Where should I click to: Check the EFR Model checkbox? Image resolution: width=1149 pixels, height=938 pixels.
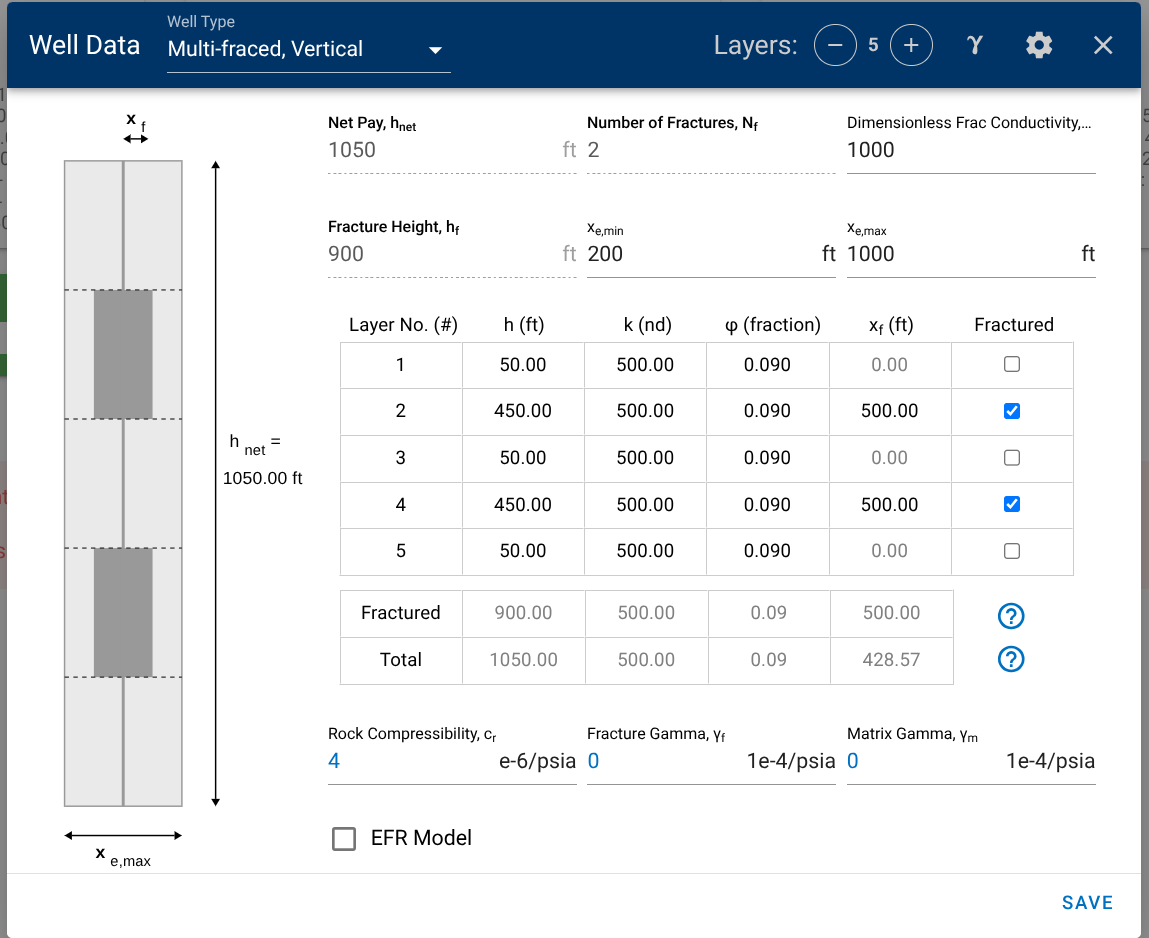tap(344, 838)
